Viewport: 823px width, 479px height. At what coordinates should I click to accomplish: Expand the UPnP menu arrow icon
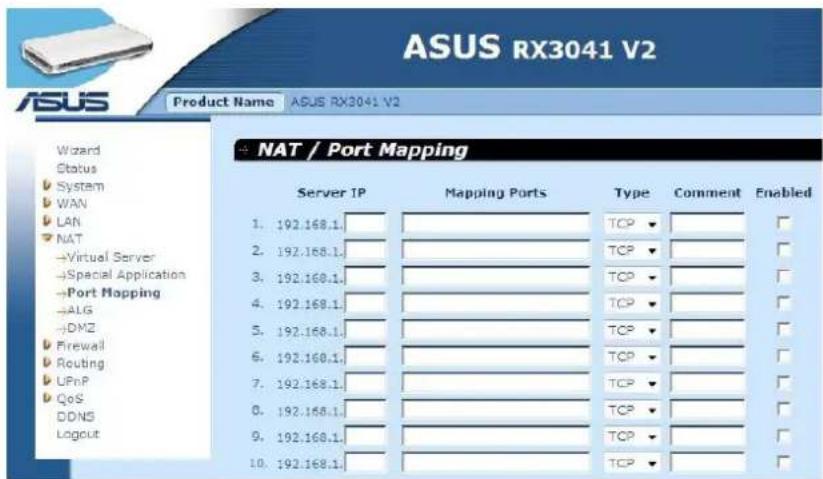point(47,380)
